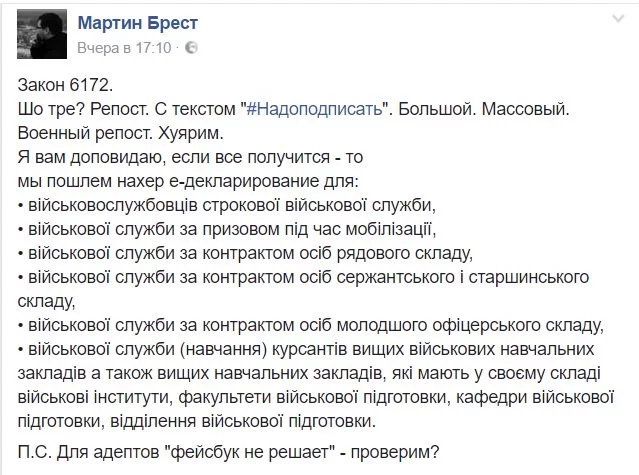Click the bullet mentioning сержантського і старшинського
639x475 pixels.
pos(300,275)
